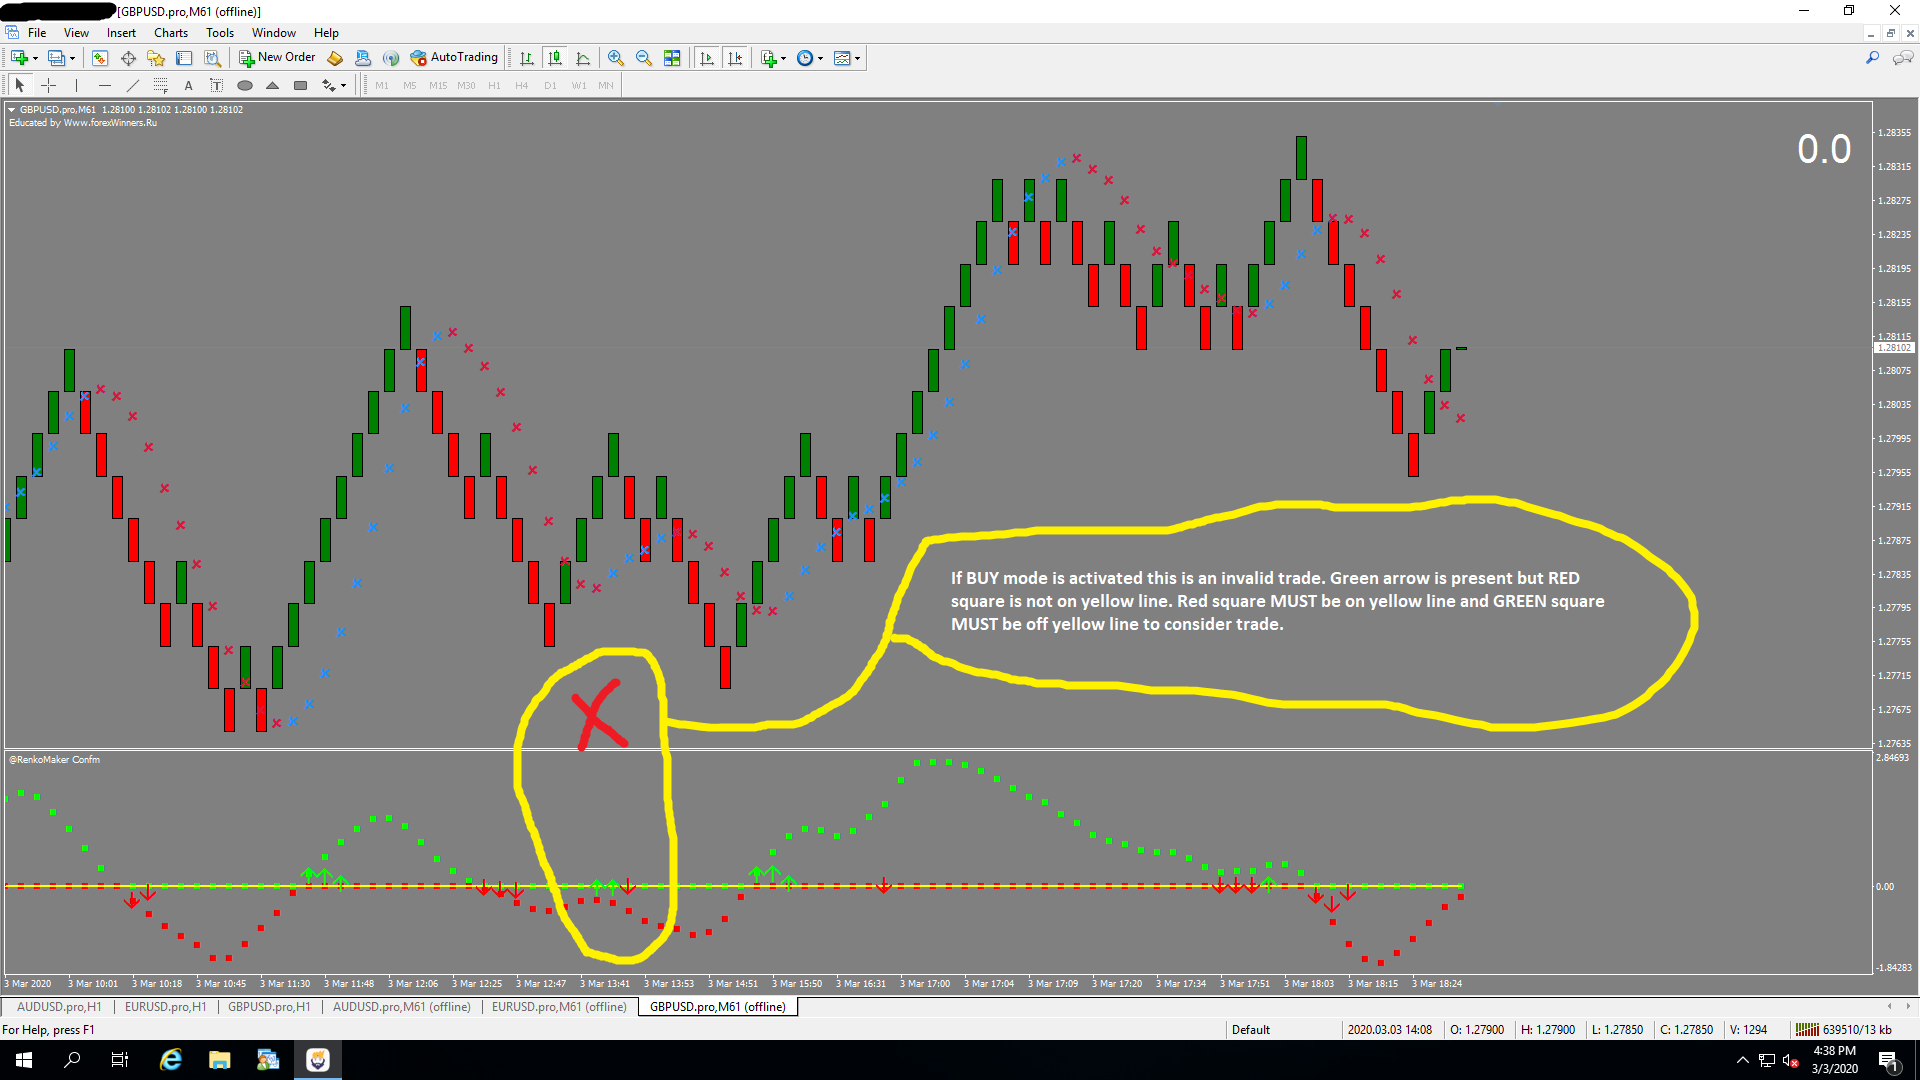
Task: Open File Explorer from taskbar
Action: [219, 1060]
